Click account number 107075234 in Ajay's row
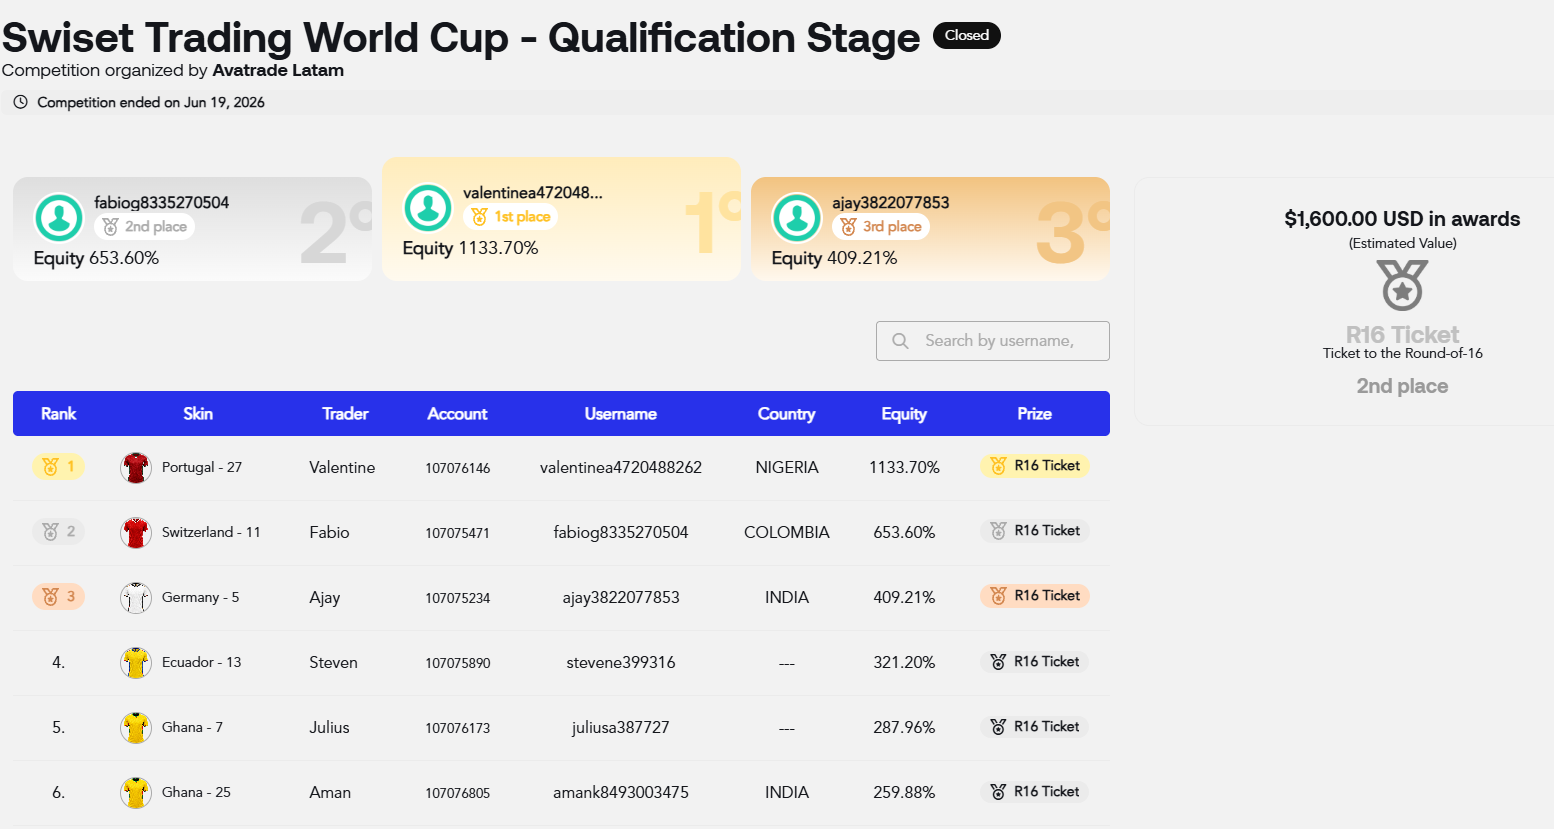The image size is (1554, 829). [x=458, y=598]
